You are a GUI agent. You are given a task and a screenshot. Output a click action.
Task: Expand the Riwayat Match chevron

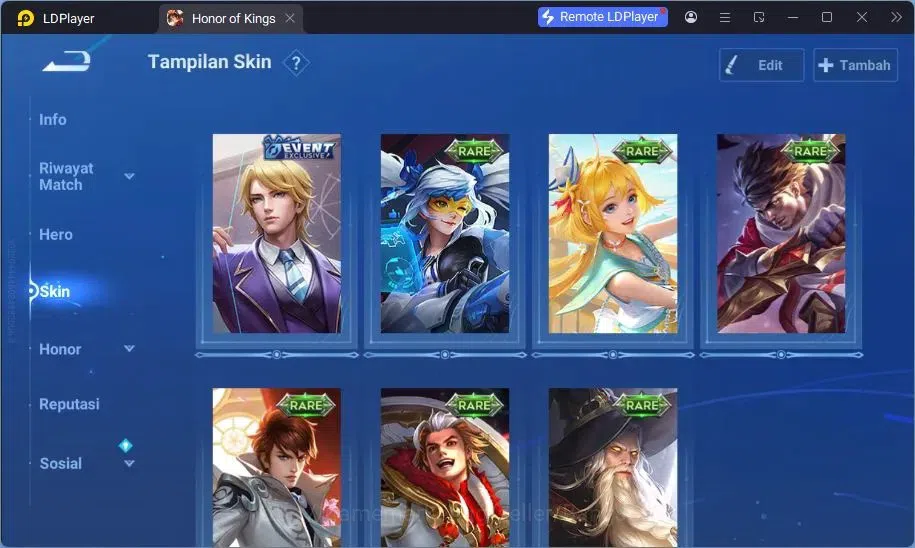pos(130,176)
